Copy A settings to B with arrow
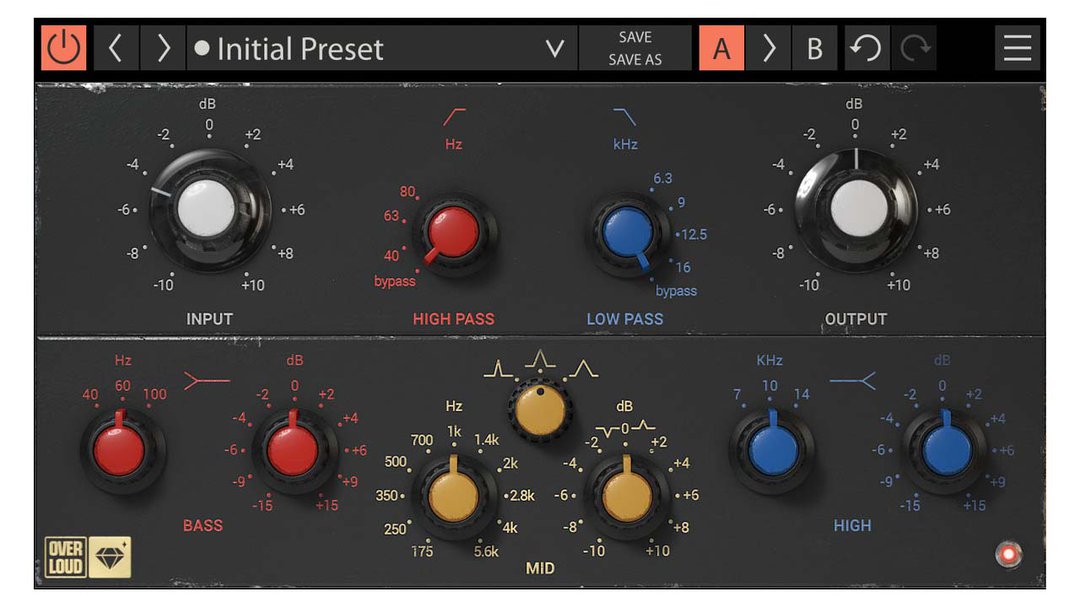 (768, 48)
